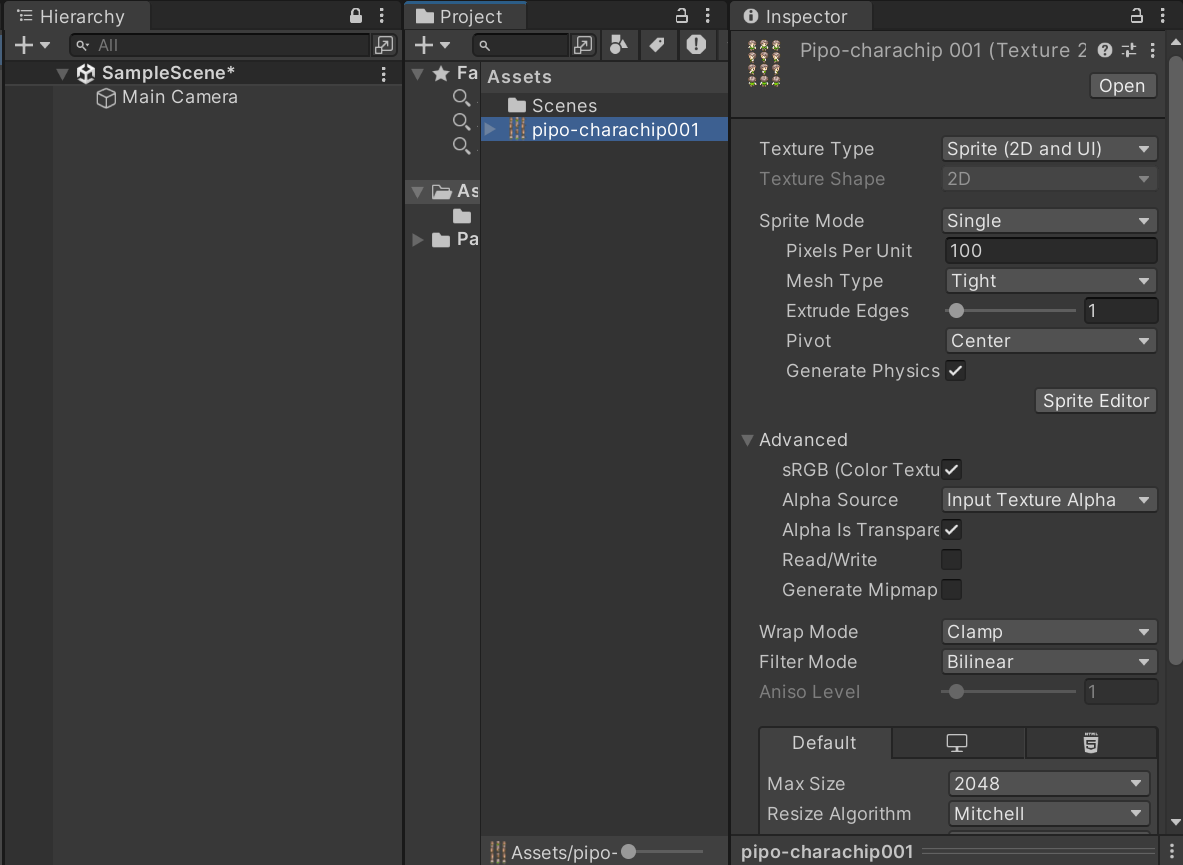This screenshot has height=865, width=1183.
Task: Click the SampleScene Unity scene icon
Action: (86, 73)
